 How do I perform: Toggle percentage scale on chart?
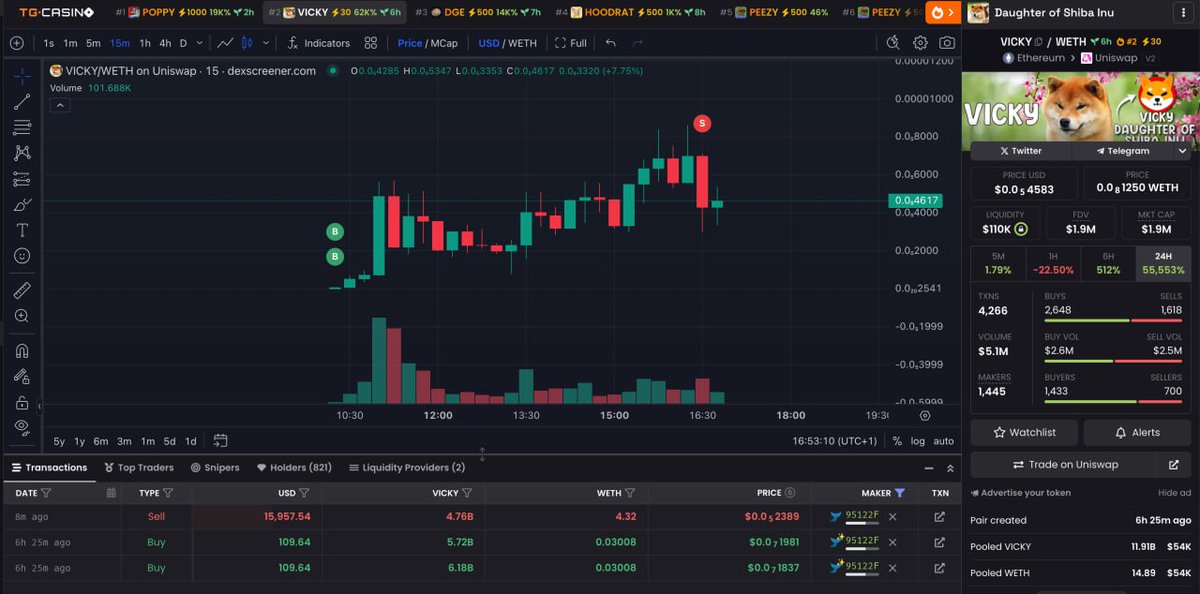(x=897, y=441)
